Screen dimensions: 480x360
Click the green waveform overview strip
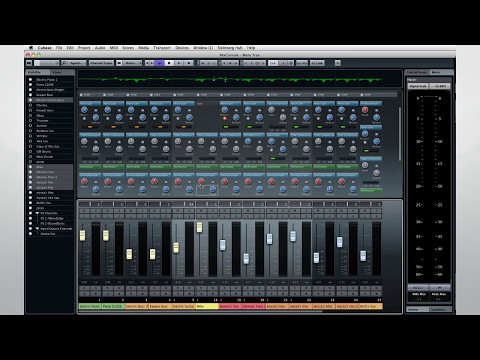pos(240,80)
